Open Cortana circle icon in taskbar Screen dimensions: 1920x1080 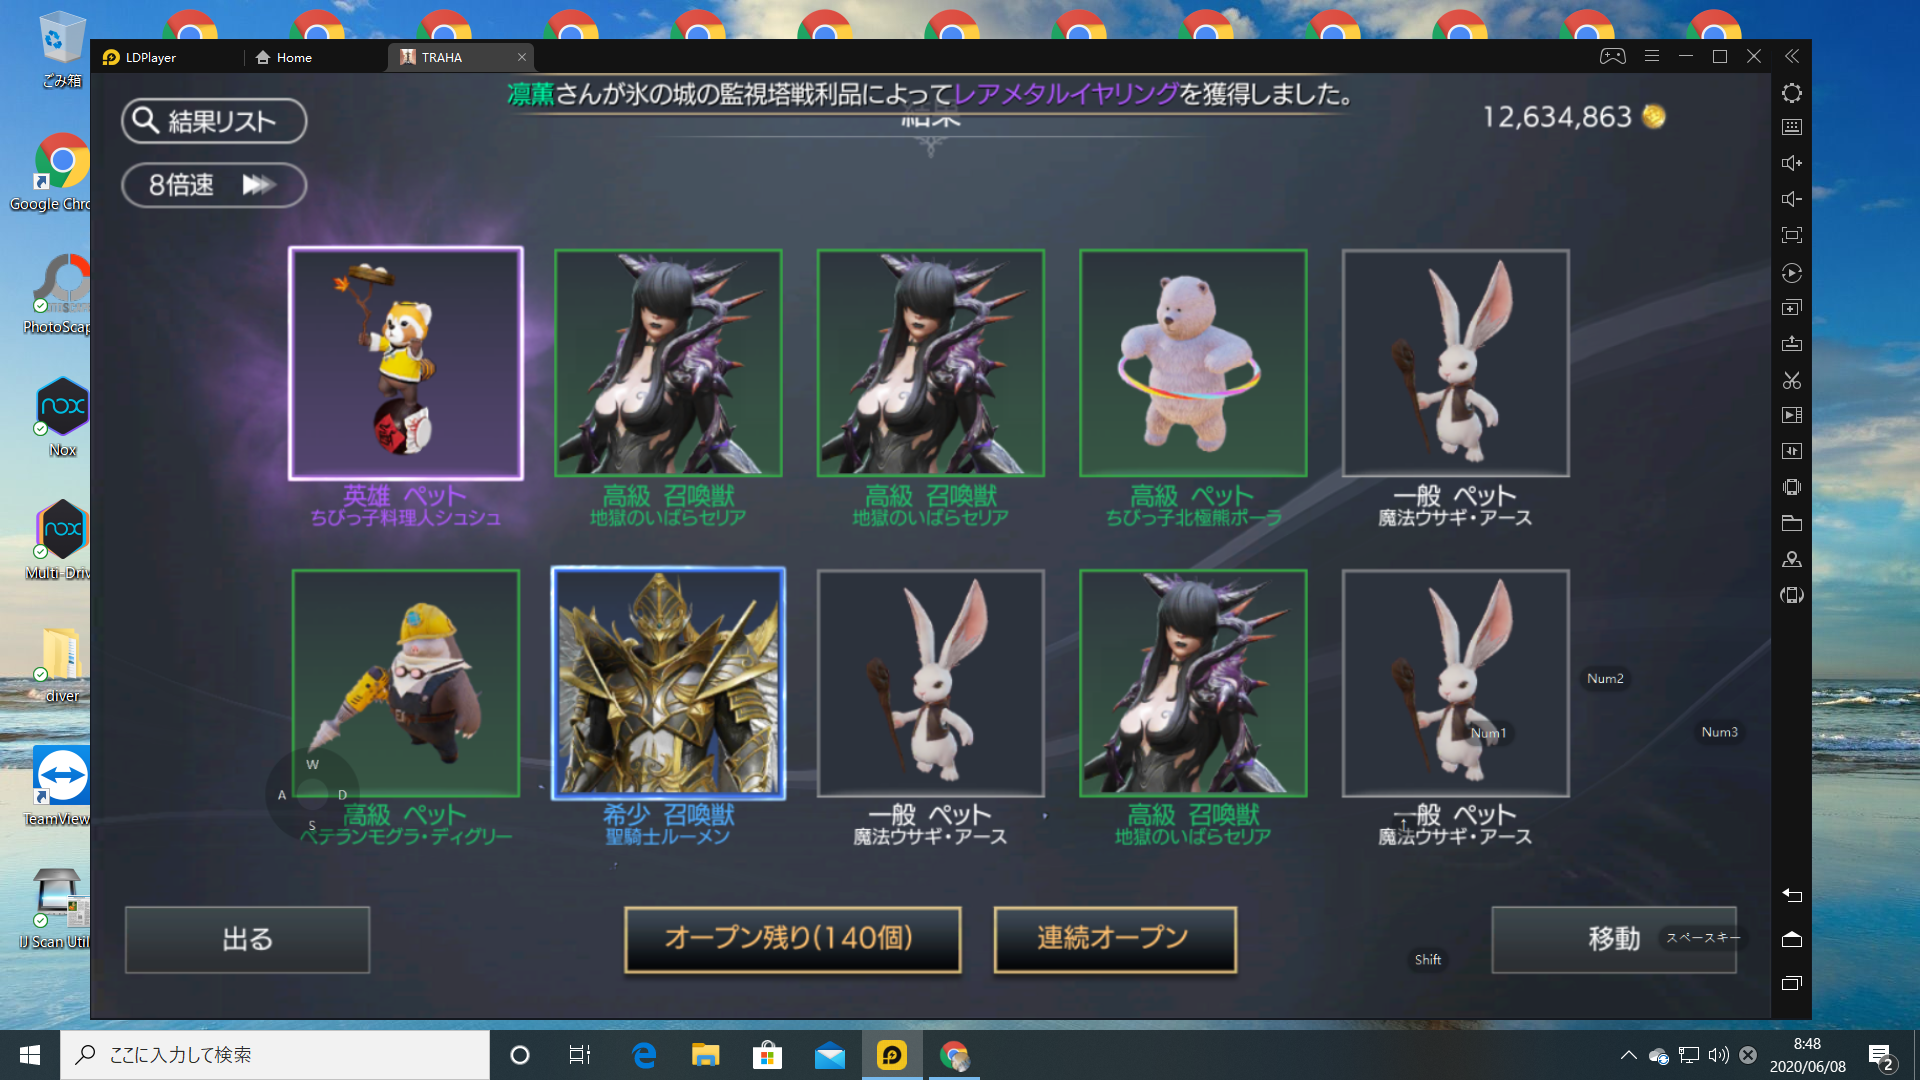tap(519, 1055)
